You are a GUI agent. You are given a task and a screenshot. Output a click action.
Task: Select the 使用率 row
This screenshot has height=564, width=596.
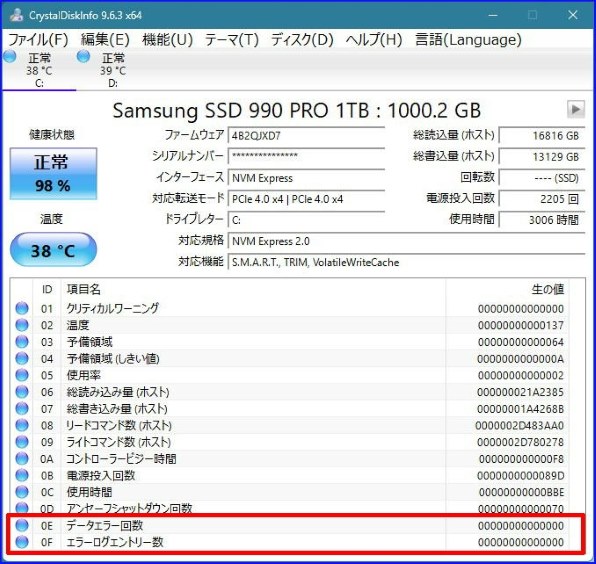tap(290, 375)
